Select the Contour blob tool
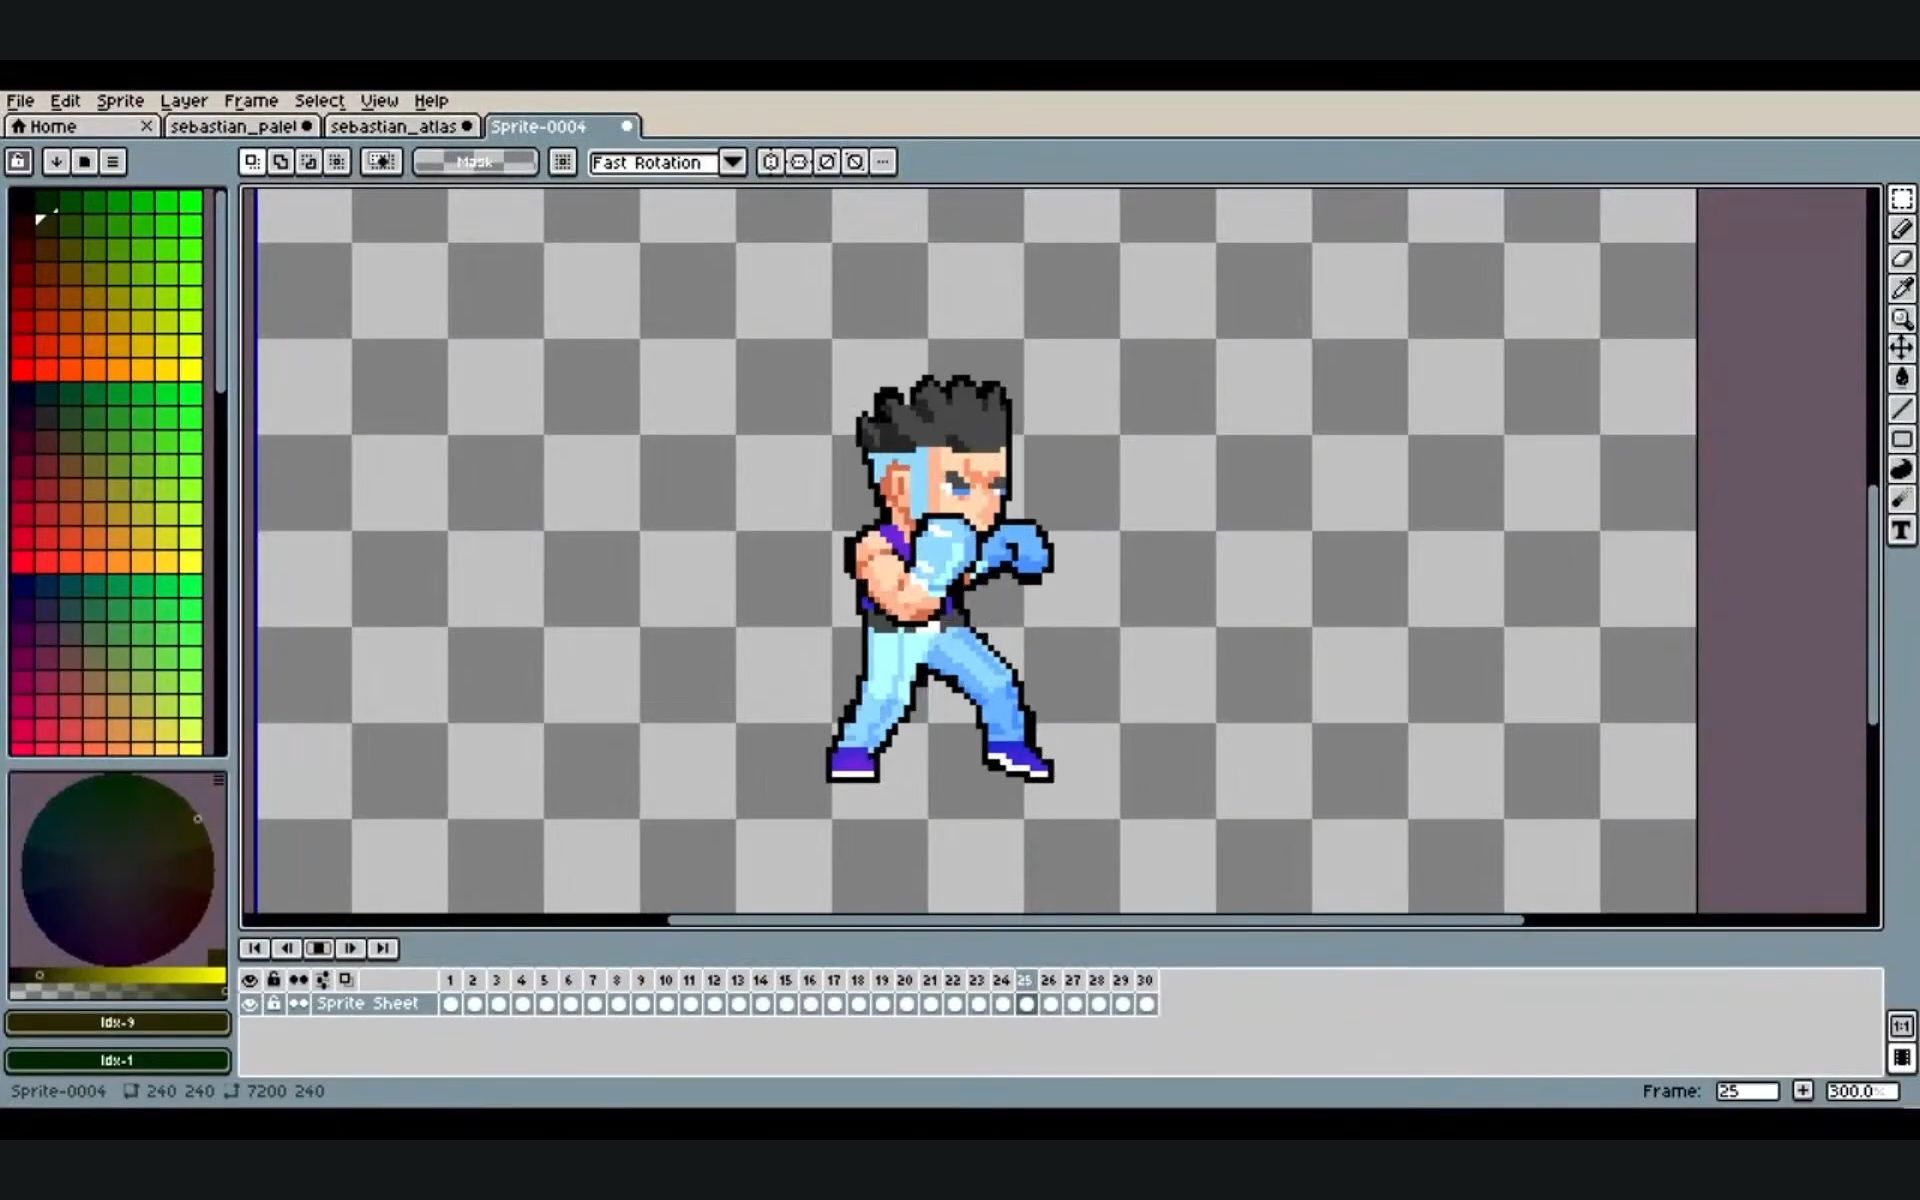Viewport: 1920px width, 1200px height. [1901, 469]
